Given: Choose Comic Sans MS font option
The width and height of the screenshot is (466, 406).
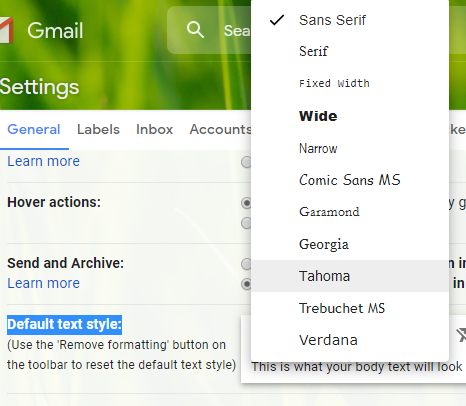Looking at the screenshot, I should 350,180.
